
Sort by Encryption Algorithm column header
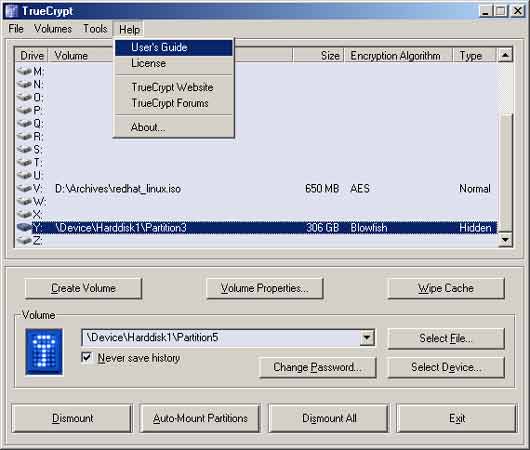[398, 55]
